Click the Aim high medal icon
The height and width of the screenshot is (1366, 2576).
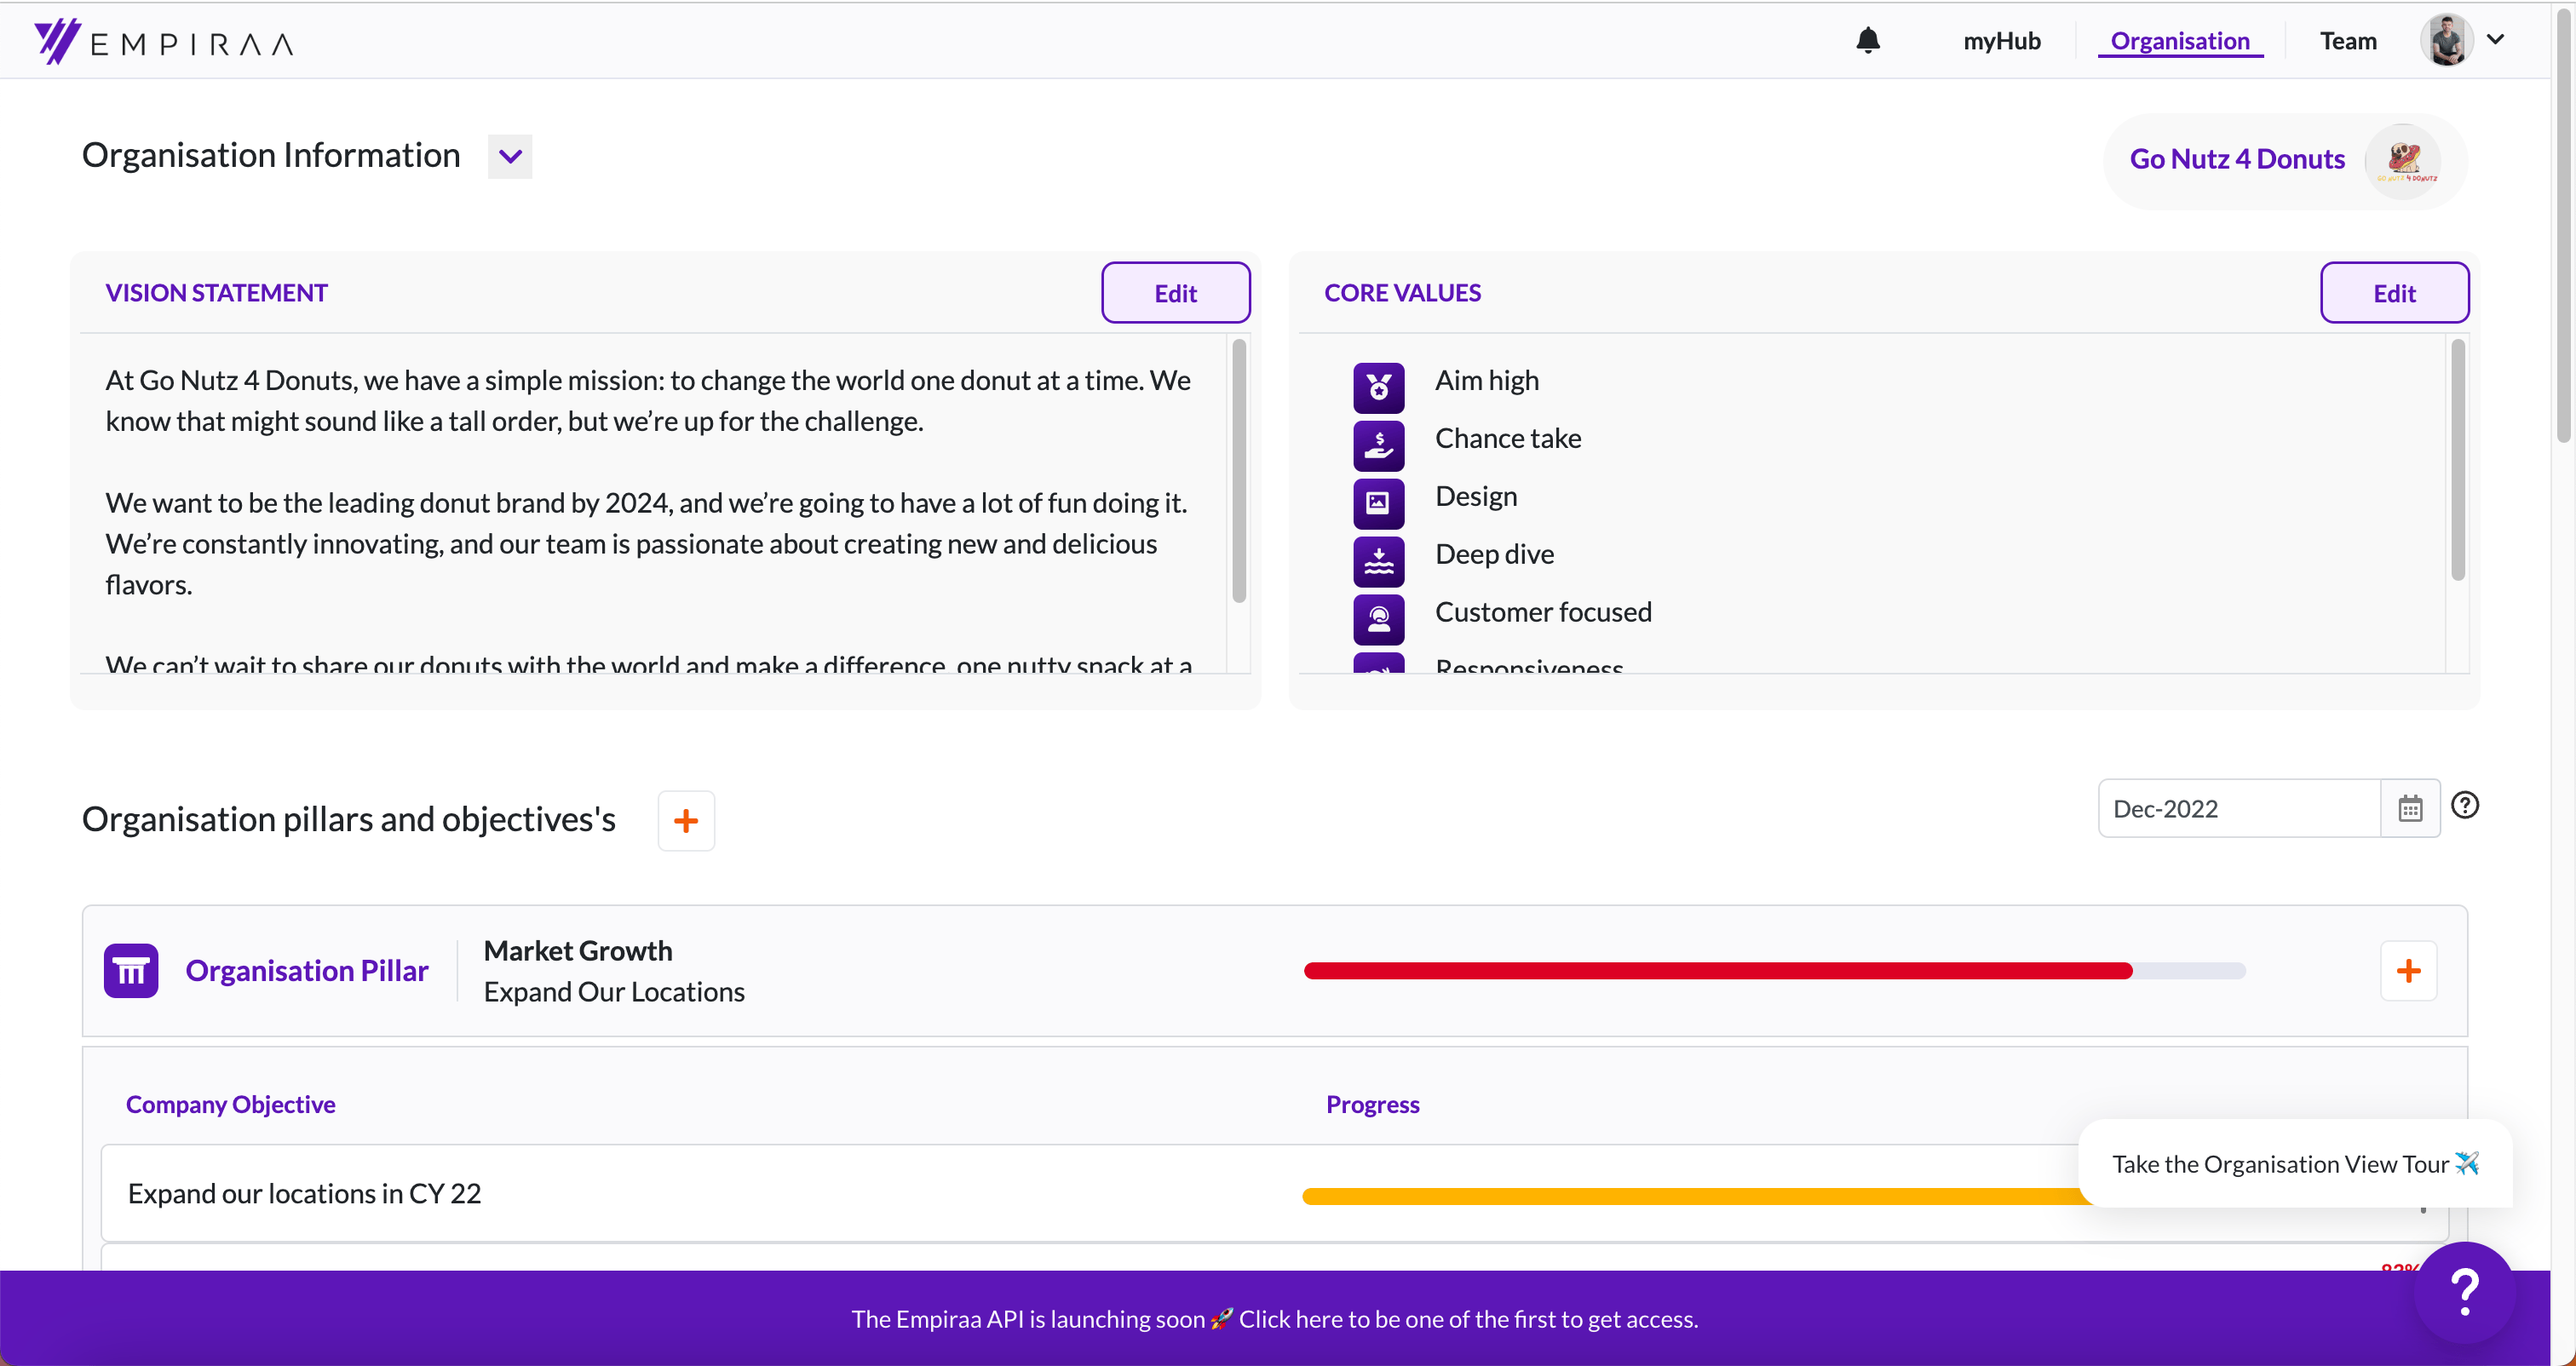point(1378,387)
